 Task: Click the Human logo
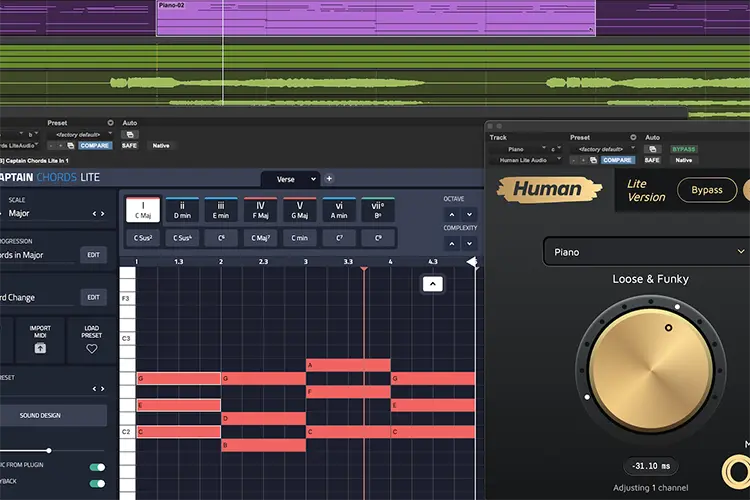(x=549, y=189)
